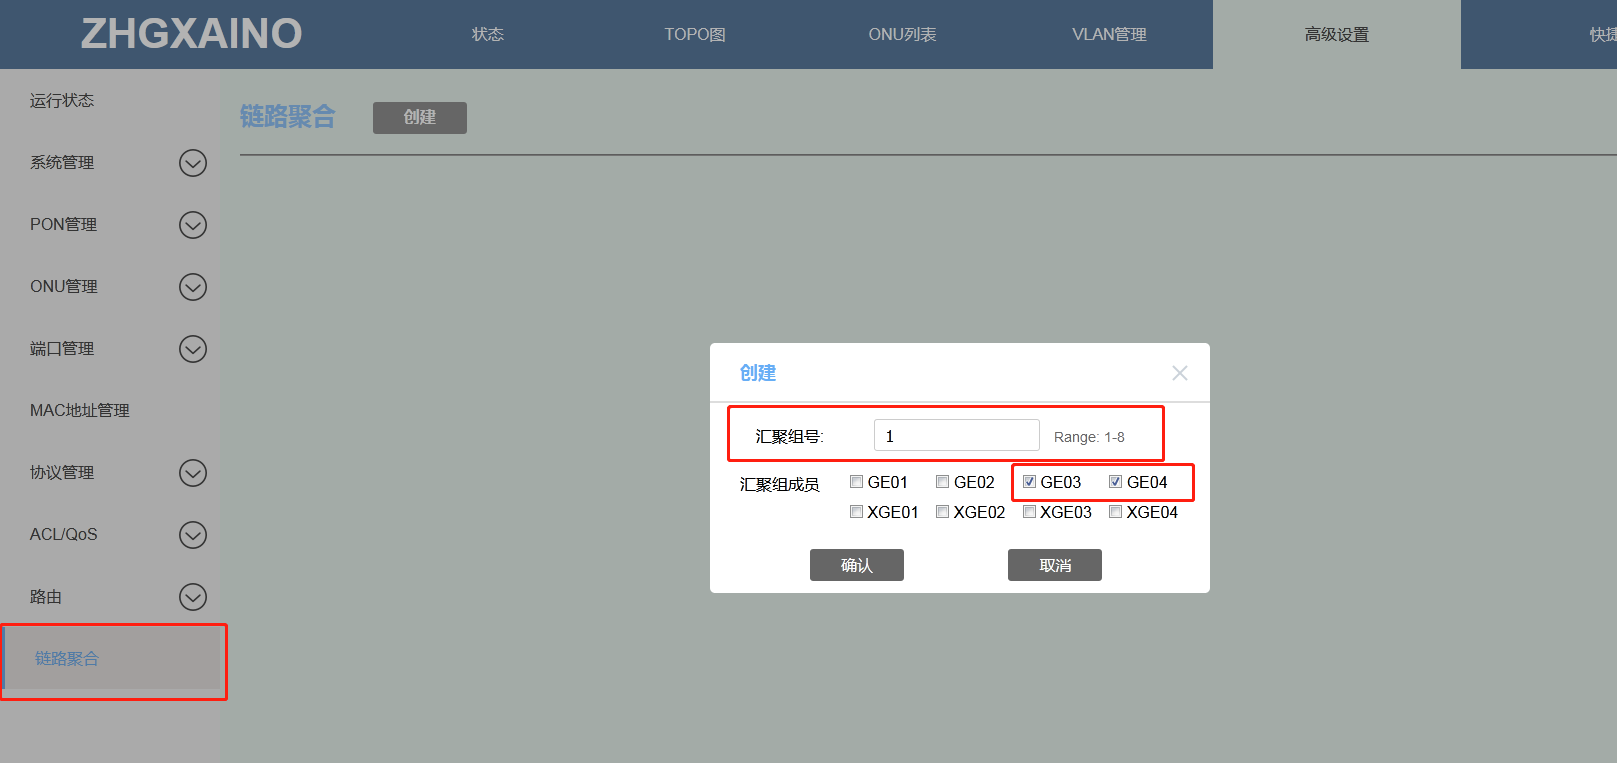
Task: Open MAC地址管理 in the sidebar
Action: coord(80,411)
